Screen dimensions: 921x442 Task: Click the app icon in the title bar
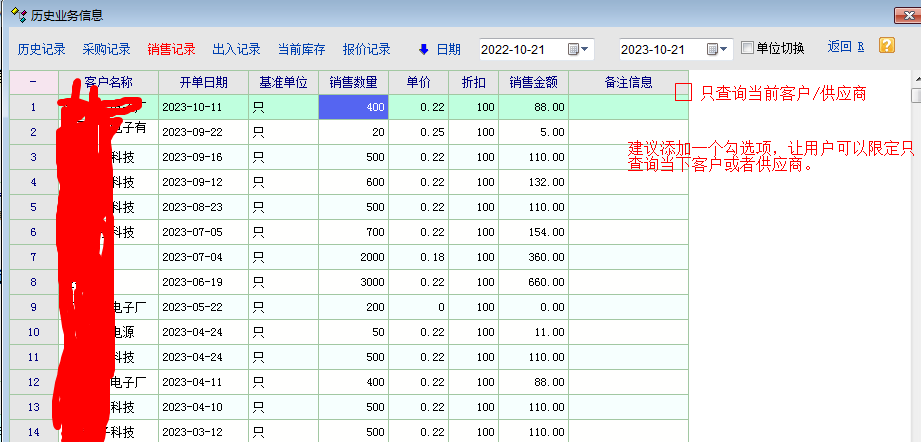[17, 15]
